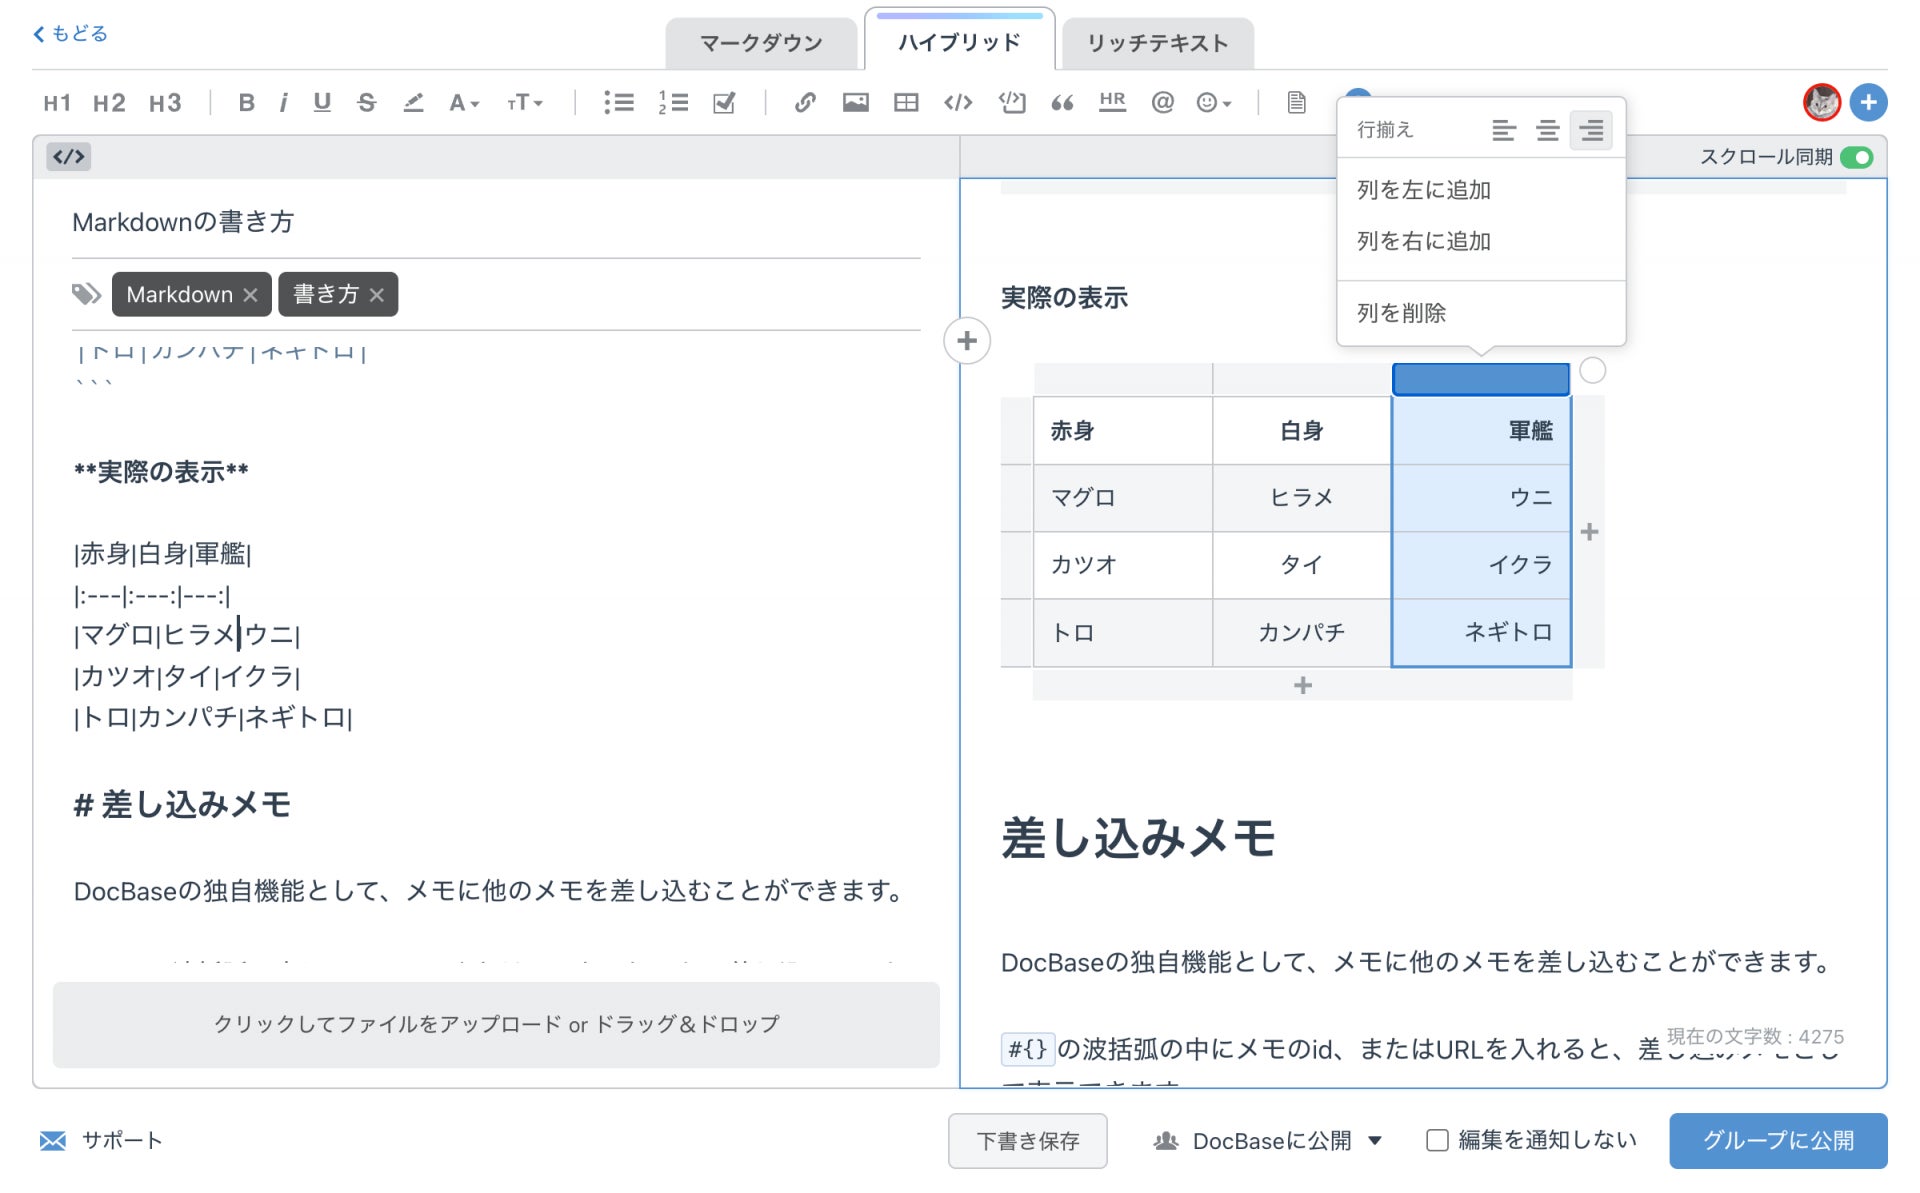
Task: Select the round handle beside the table
Action: tap(1592, 371)
